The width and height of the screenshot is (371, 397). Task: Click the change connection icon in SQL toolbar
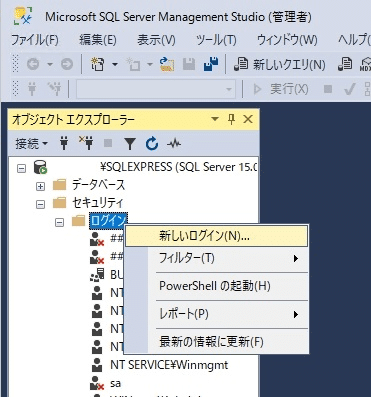[x=54, y=89]
